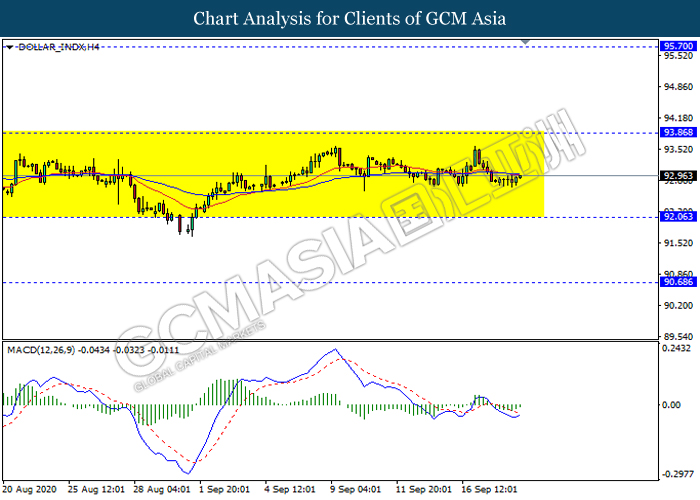Click the DOLLAR_INDX,H4 symbol label

tap(58, 47)
